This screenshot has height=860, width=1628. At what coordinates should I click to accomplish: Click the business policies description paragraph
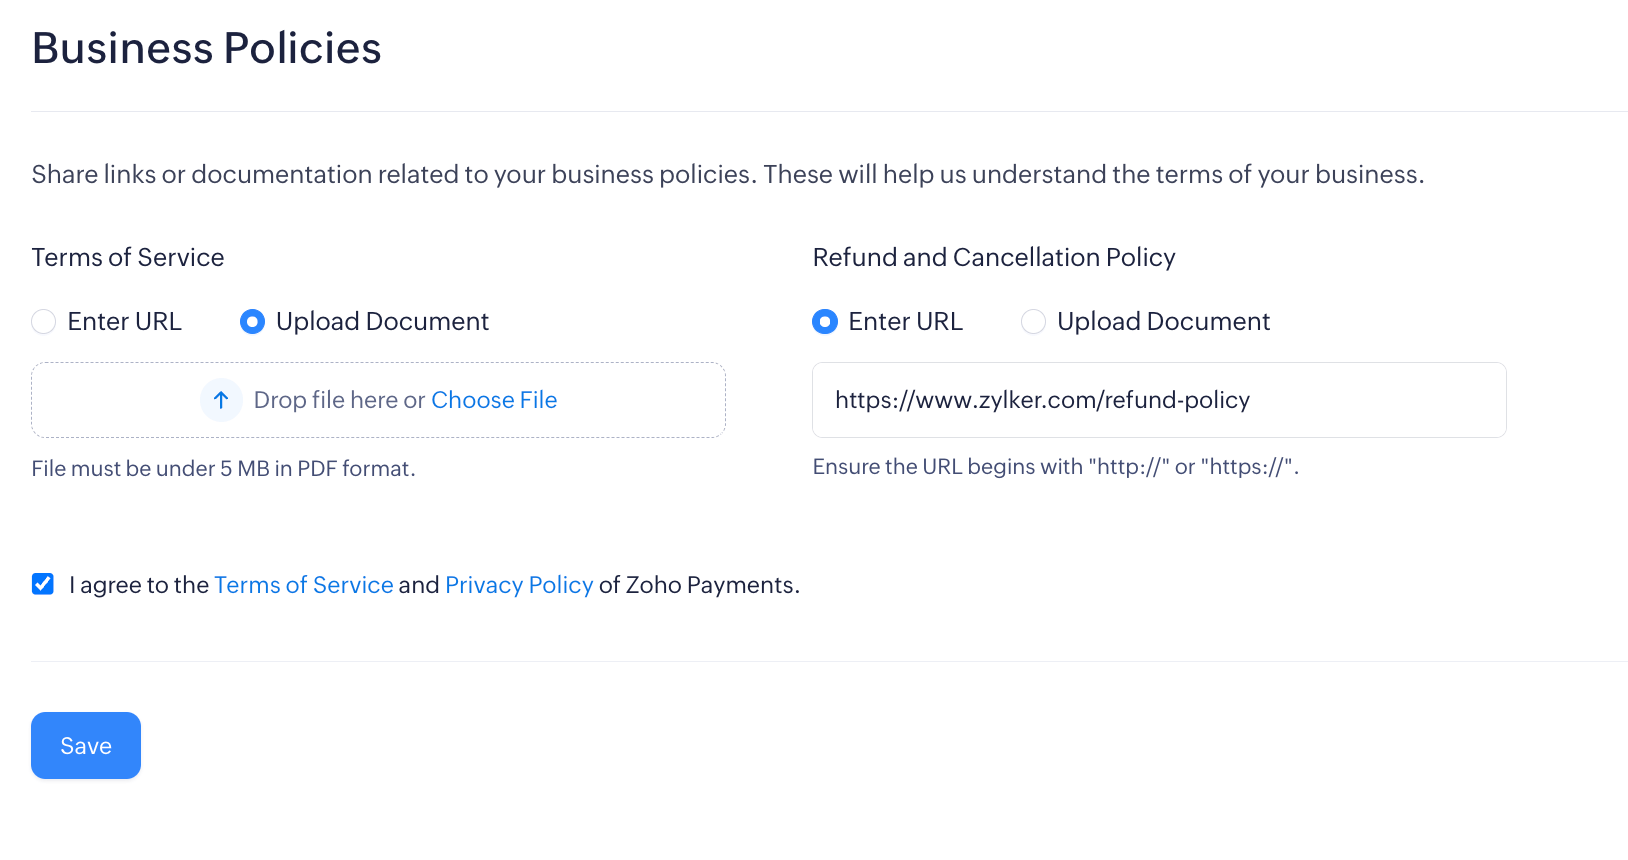(727, 174)
